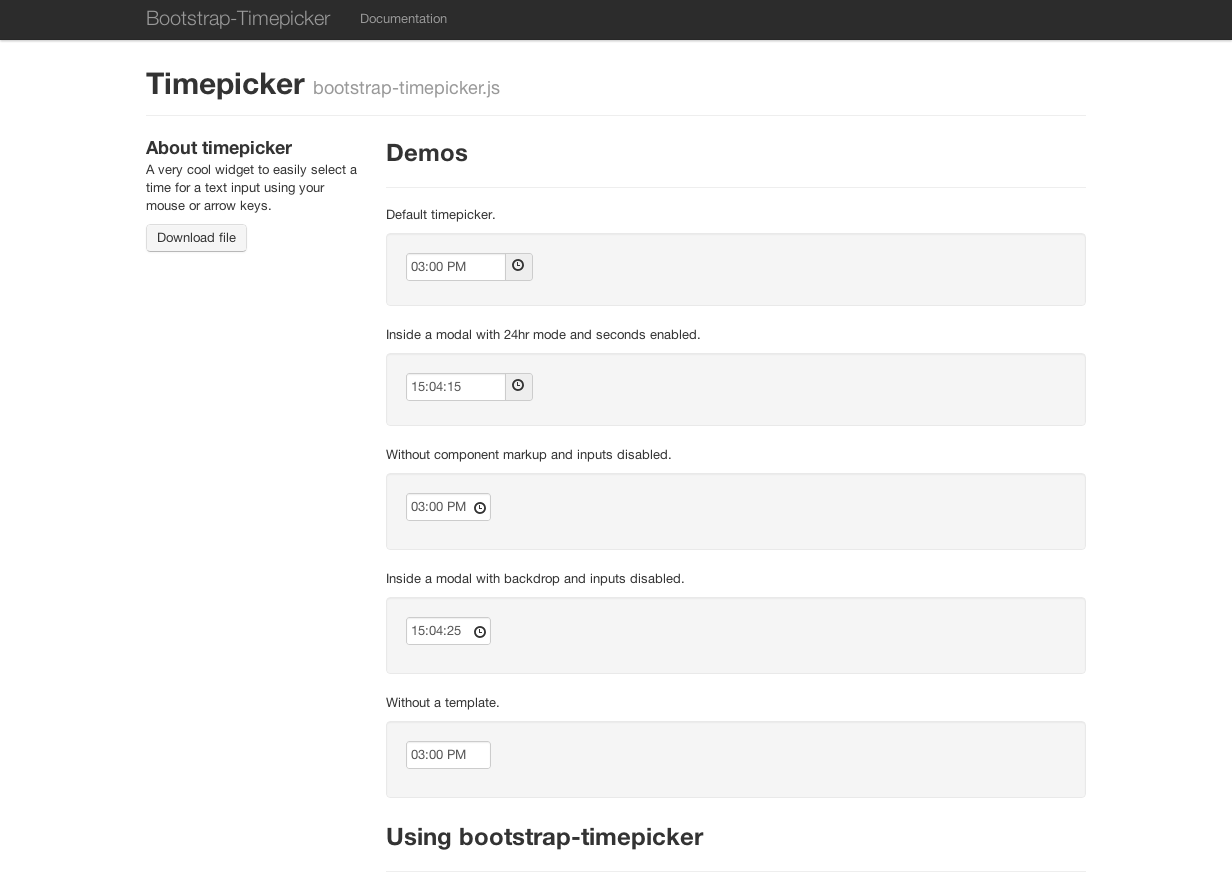Click the Timepicker page title
This screenshot has height=877, width=1232.
225,84
